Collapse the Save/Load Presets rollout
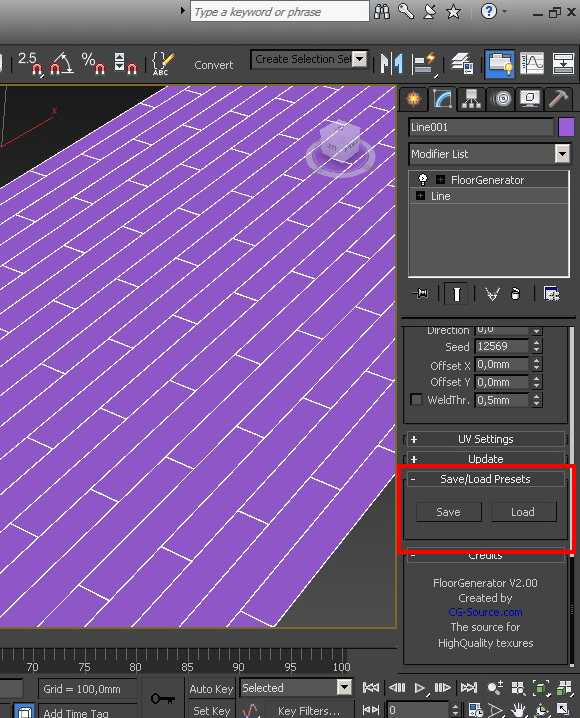 click(x=485, y=479)
